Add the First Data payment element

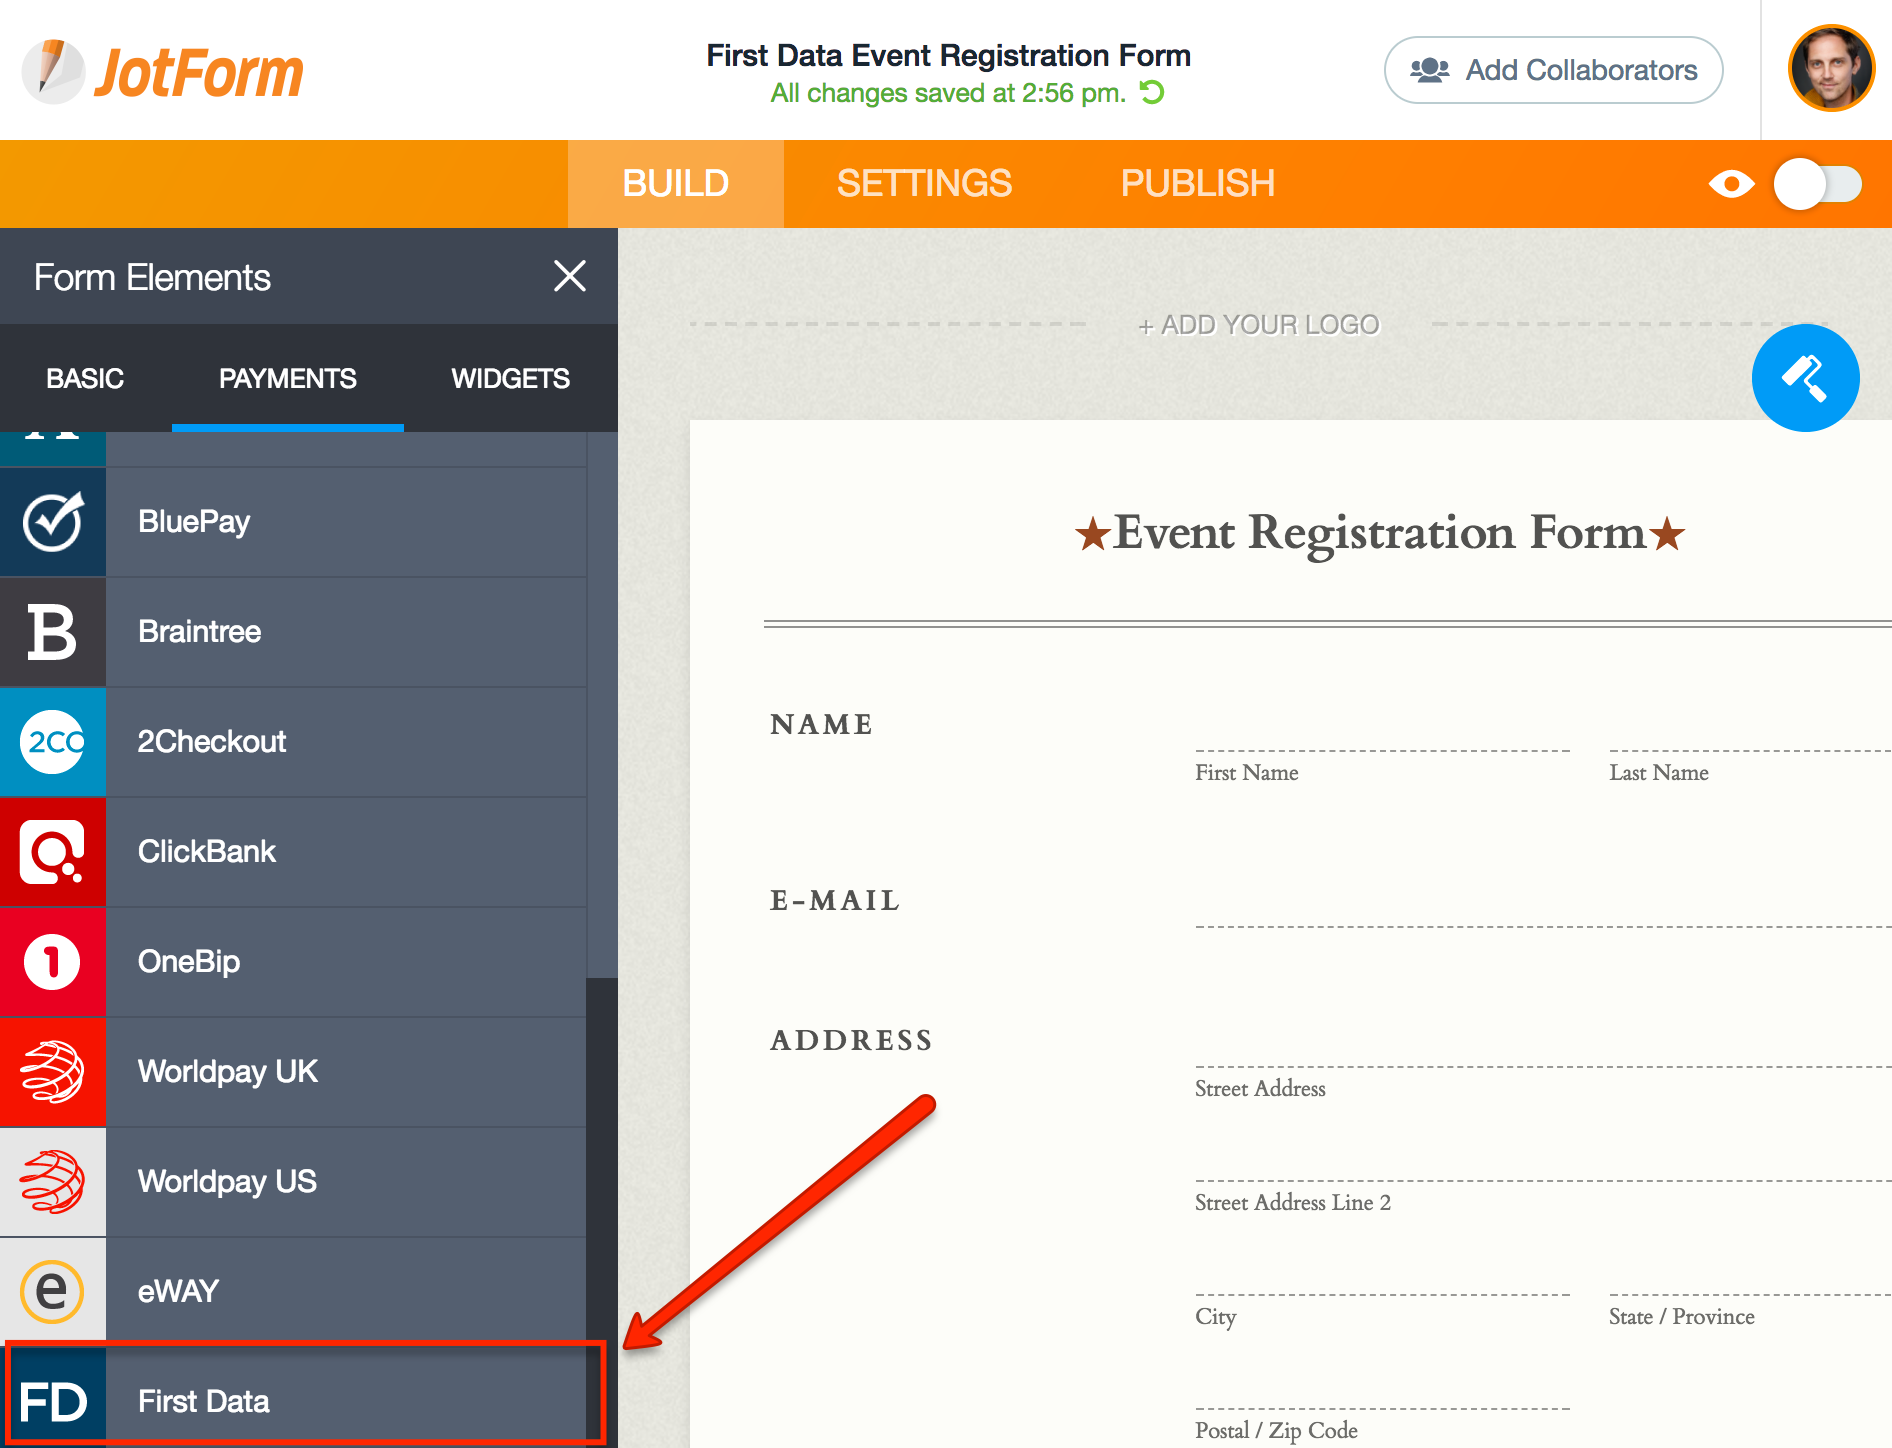click(293, 1400)
